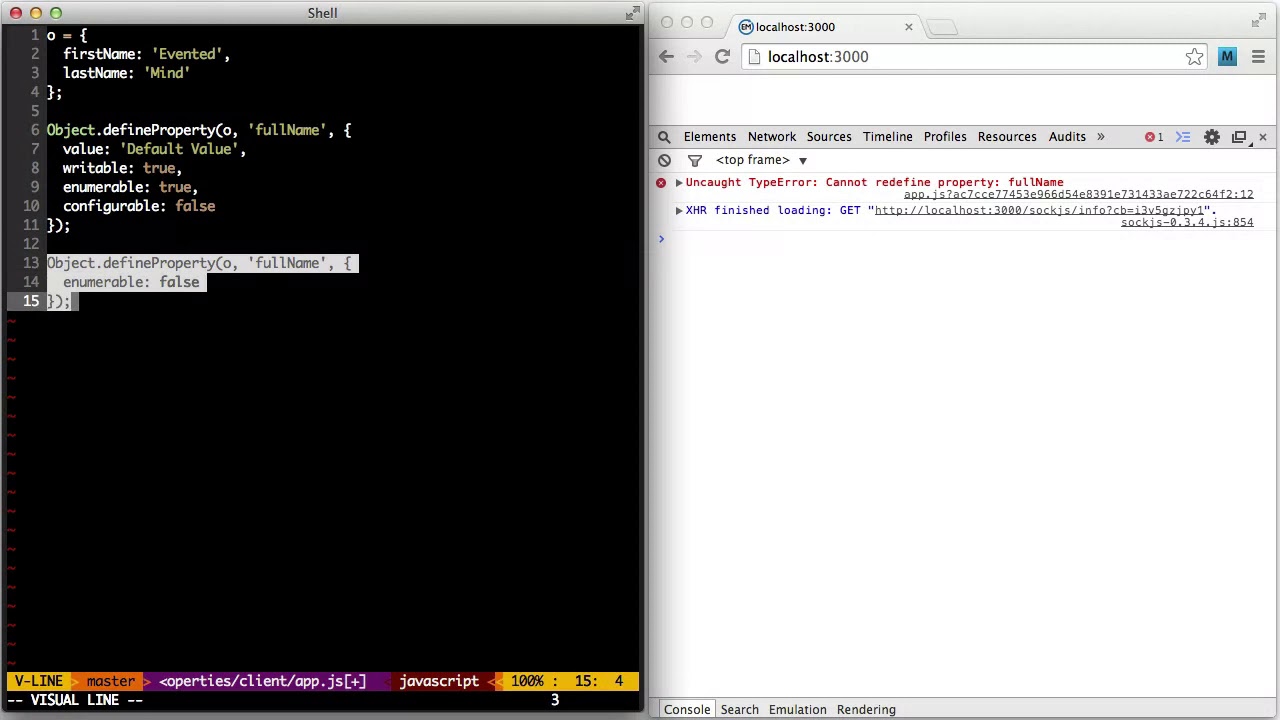
Task: Open the Profiles panel
Action: click(945, 137)
